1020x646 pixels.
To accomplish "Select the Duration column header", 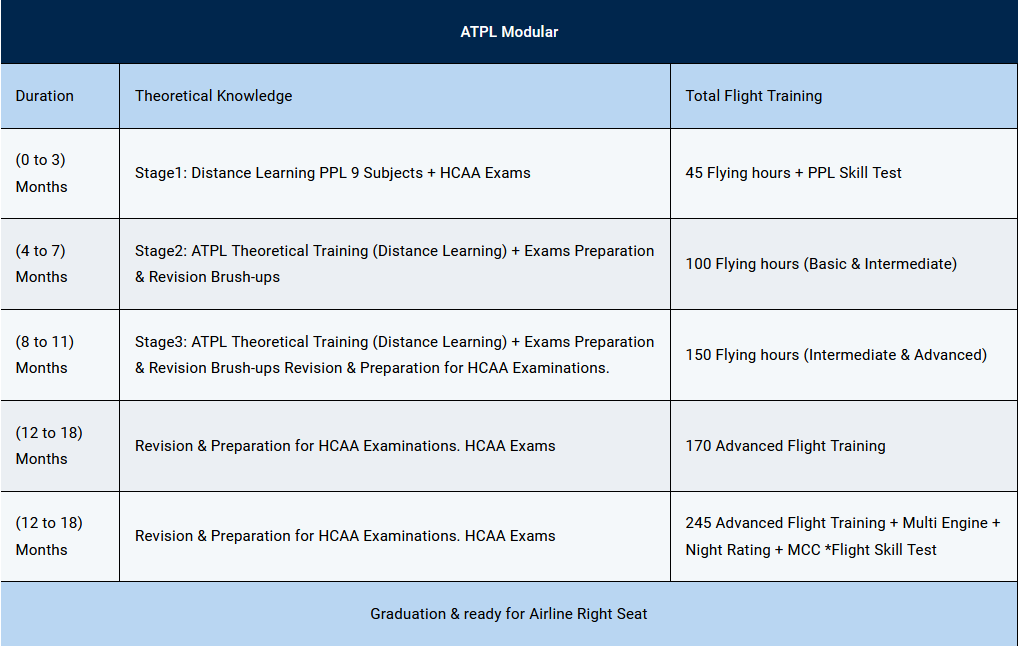I will pyautogui.click(x=45, y=96).
